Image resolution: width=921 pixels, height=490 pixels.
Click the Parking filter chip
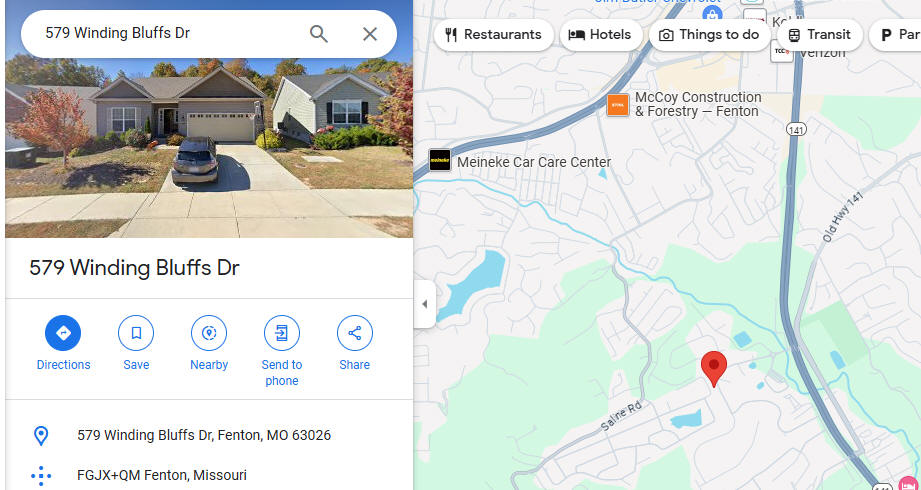(x=897, y=35)
